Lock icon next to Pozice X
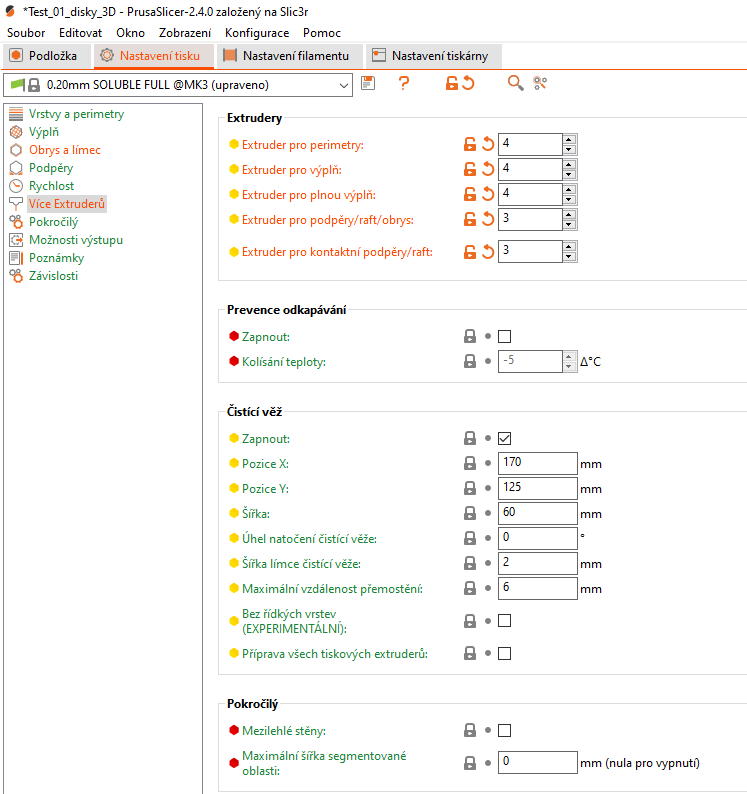747x794 pixels. pos(470,463)
